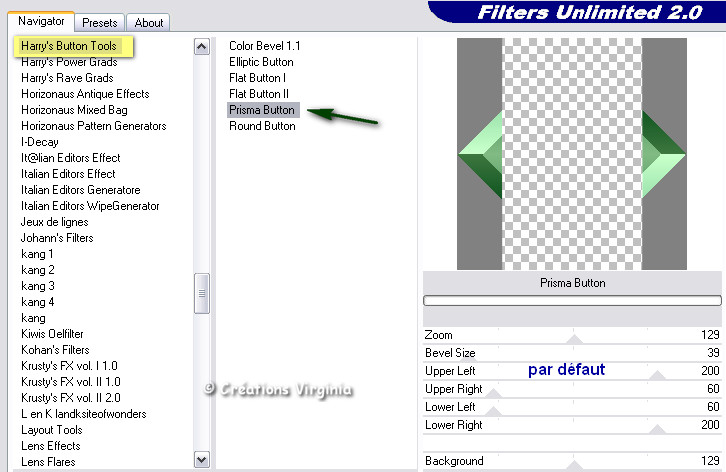This screenshot has height=472, width=726.
Task: Select Kiwis Oelfilter category
Action: (52, 334)
